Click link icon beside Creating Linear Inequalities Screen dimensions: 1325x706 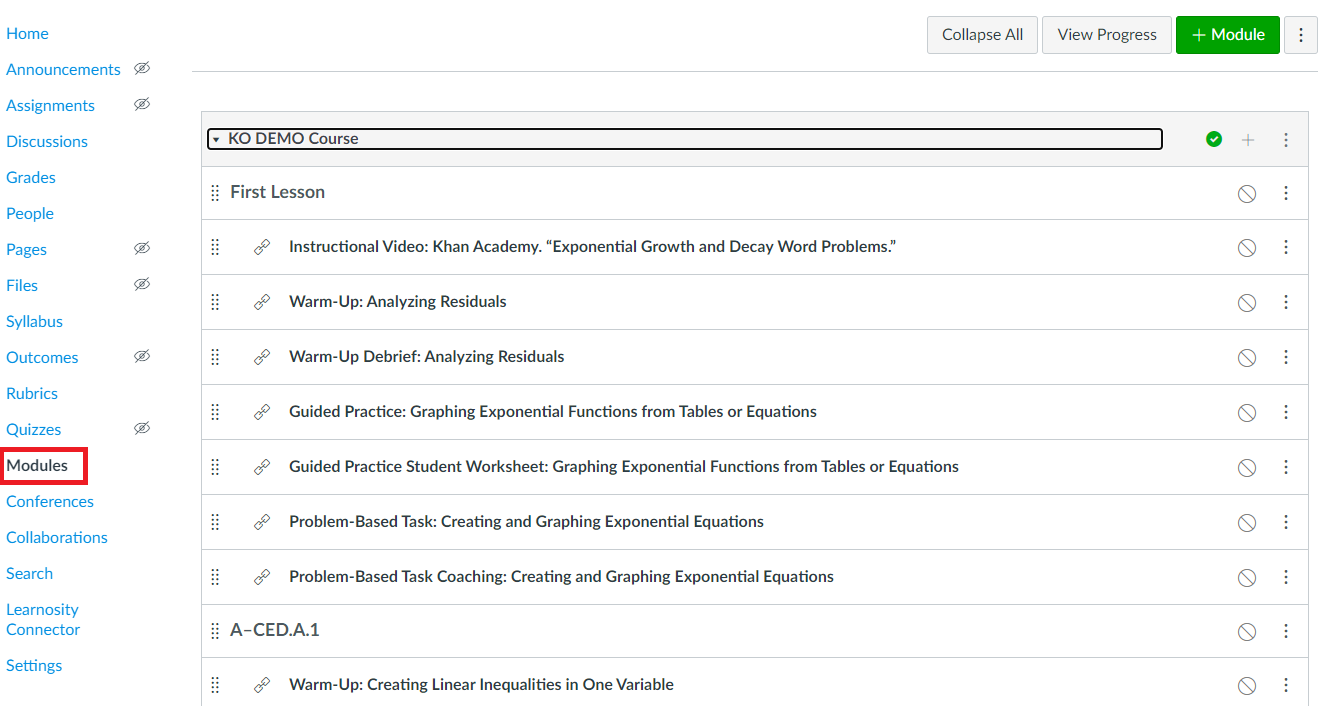262,685
